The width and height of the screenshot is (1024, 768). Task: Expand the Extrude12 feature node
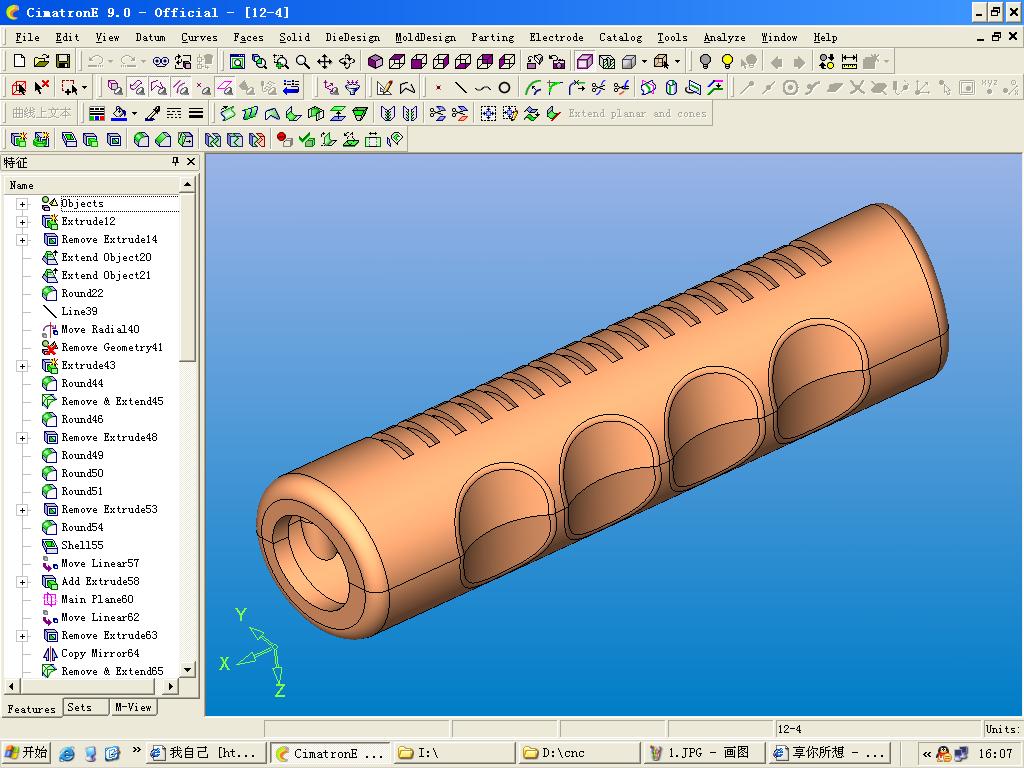22,222
